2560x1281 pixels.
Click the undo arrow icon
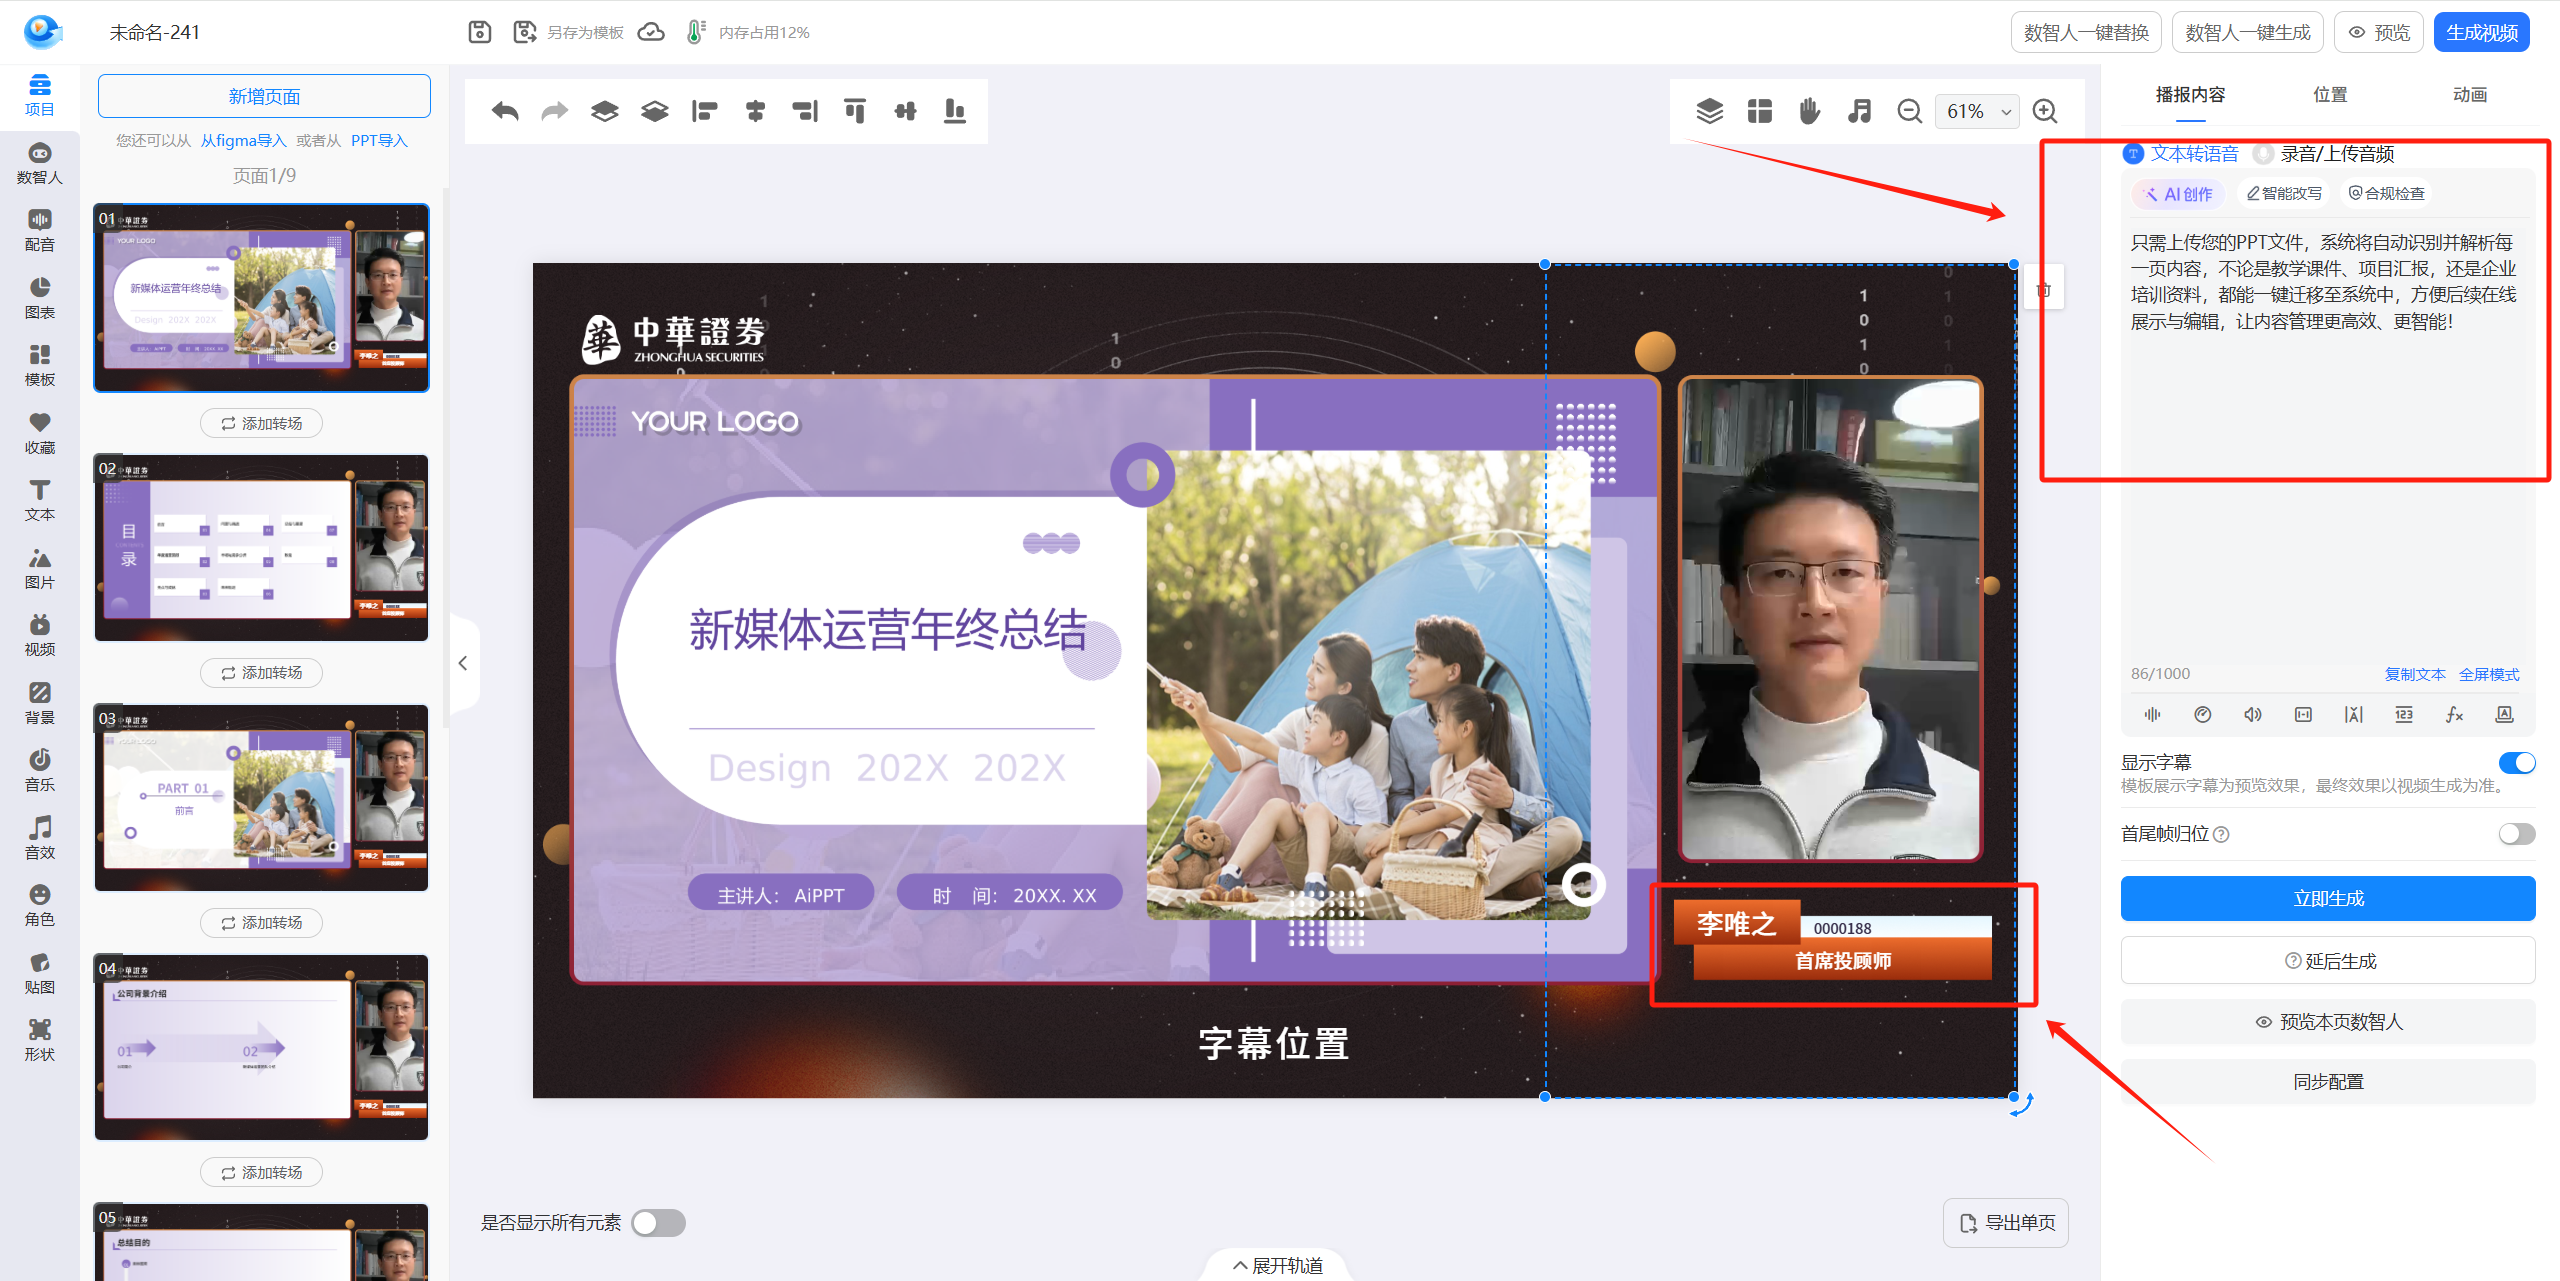pos(505,111)
